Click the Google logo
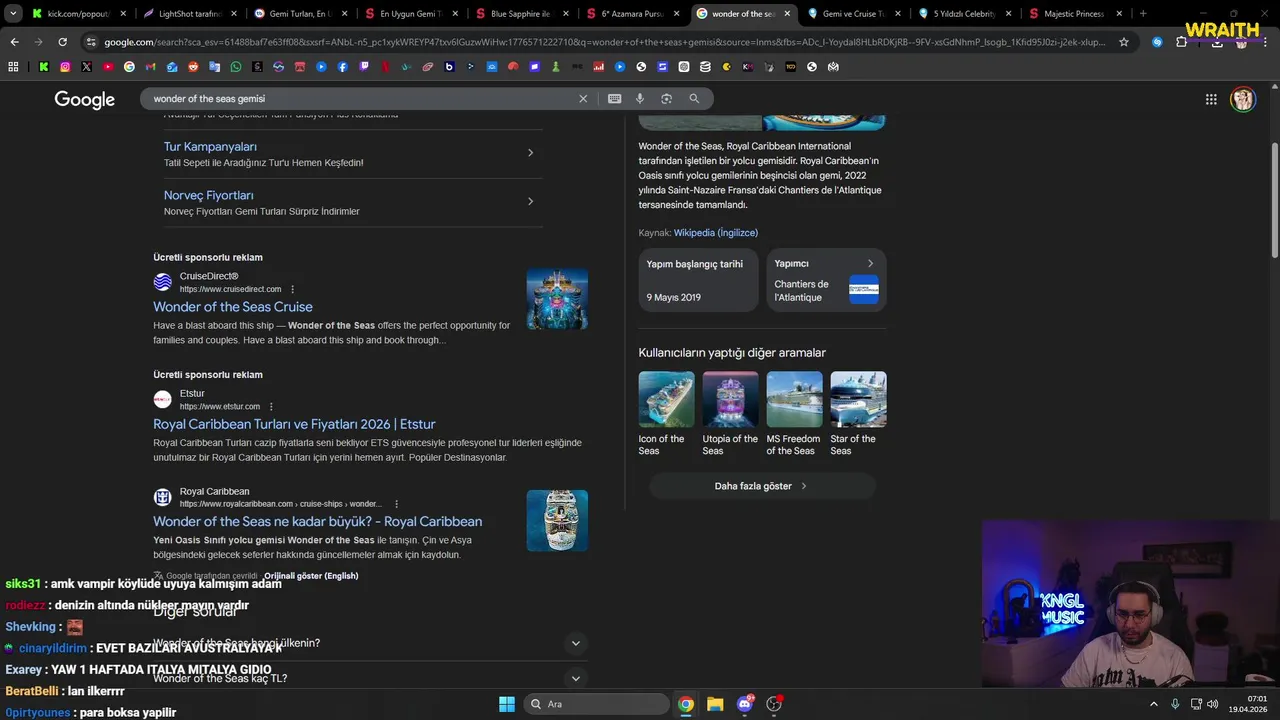Viewport: 1280px width, 720px height. [x=85, y=99]
